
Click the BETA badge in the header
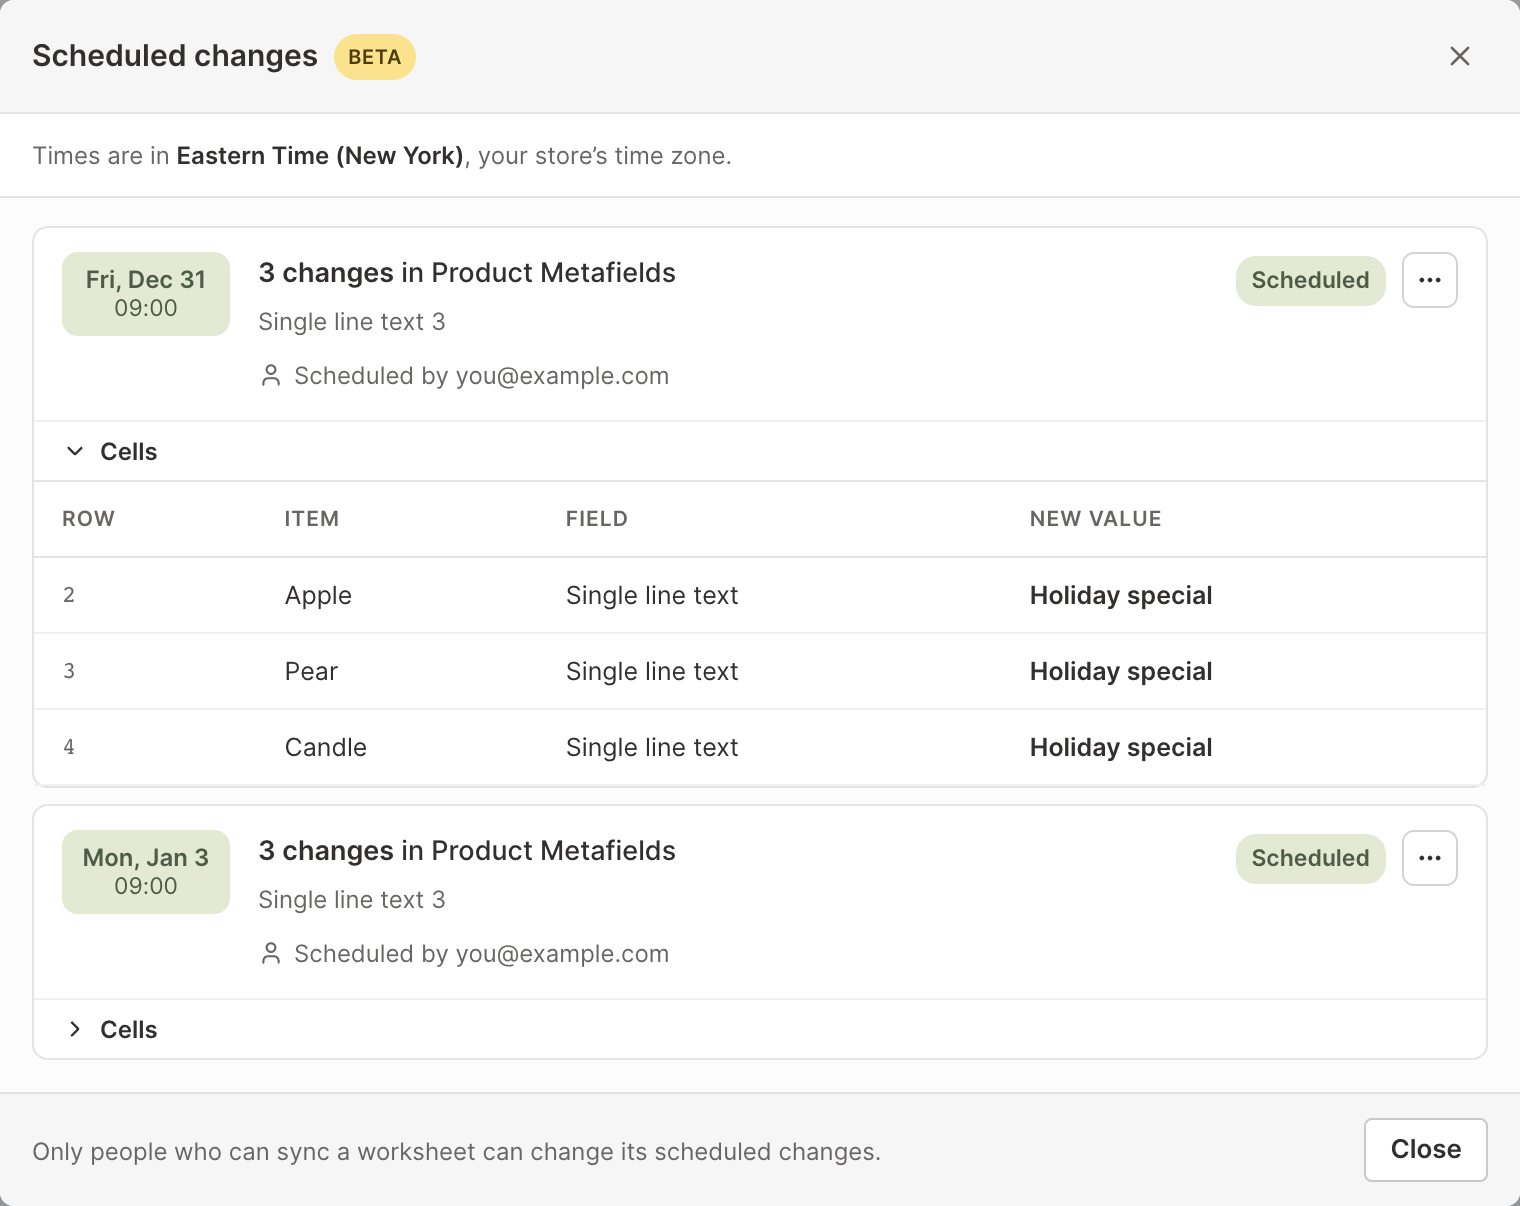tap(375, 57)
